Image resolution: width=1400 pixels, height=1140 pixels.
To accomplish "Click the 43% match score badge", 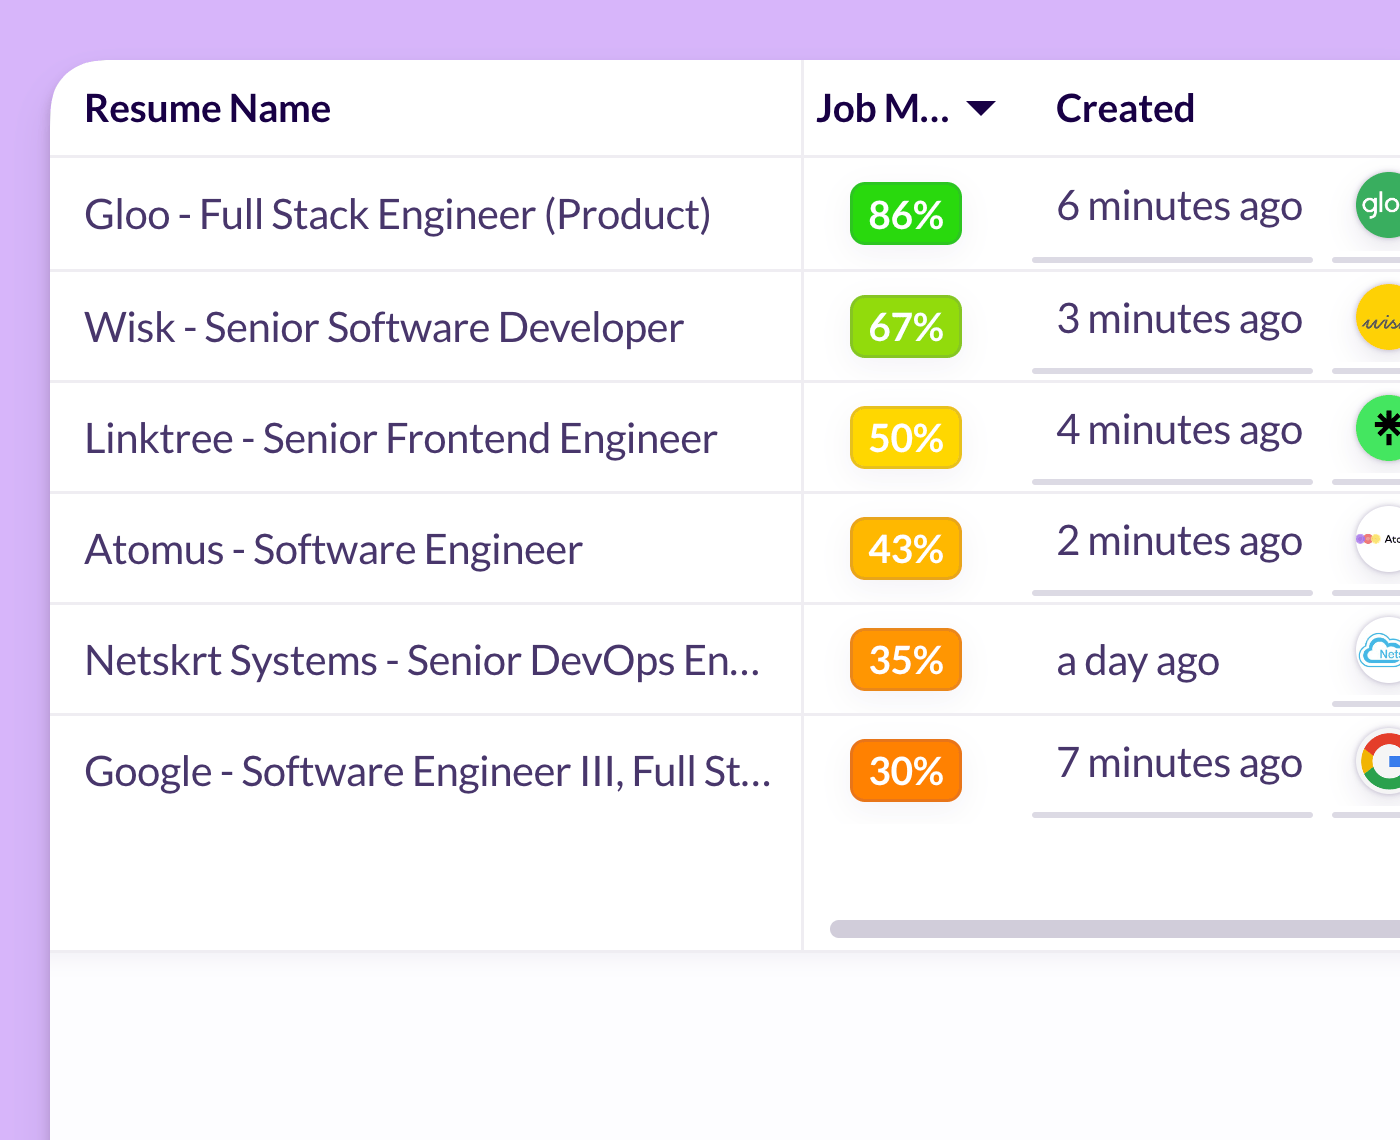I will (x=906, y=549).
